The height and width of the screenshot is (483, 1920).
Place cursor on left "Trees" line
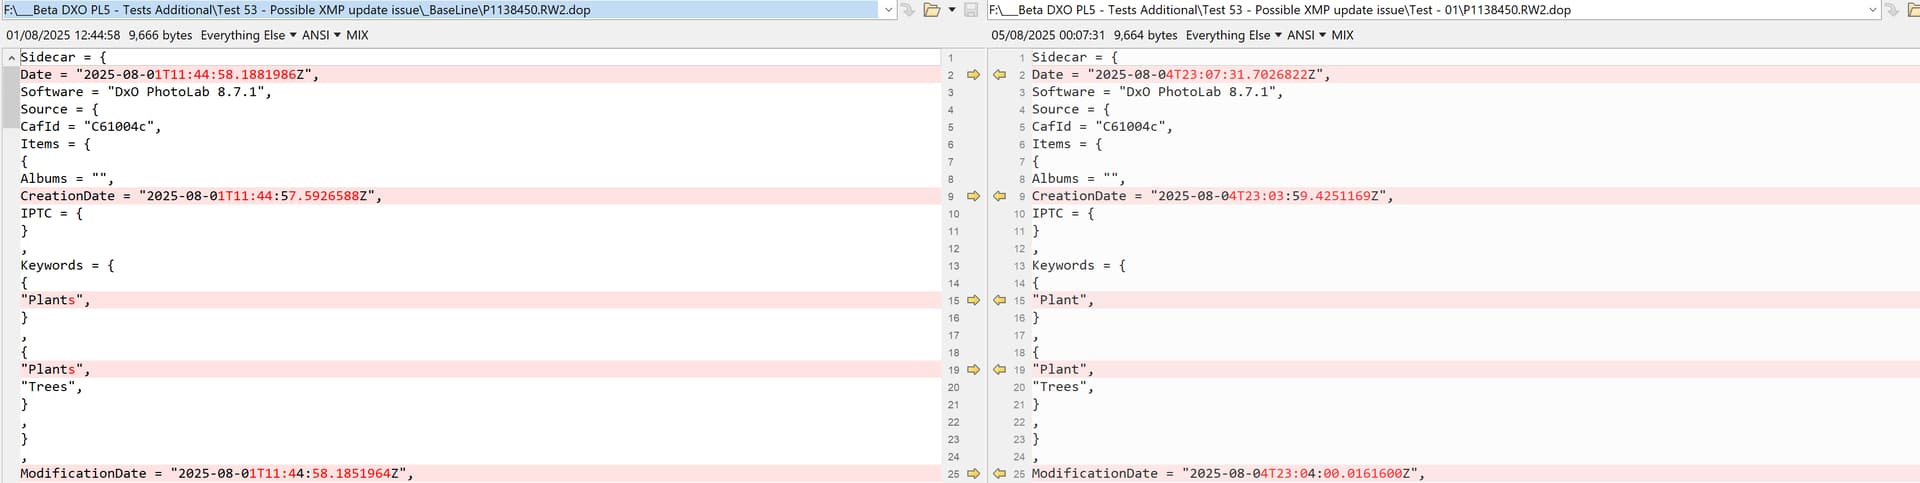[x=51, y=387]
